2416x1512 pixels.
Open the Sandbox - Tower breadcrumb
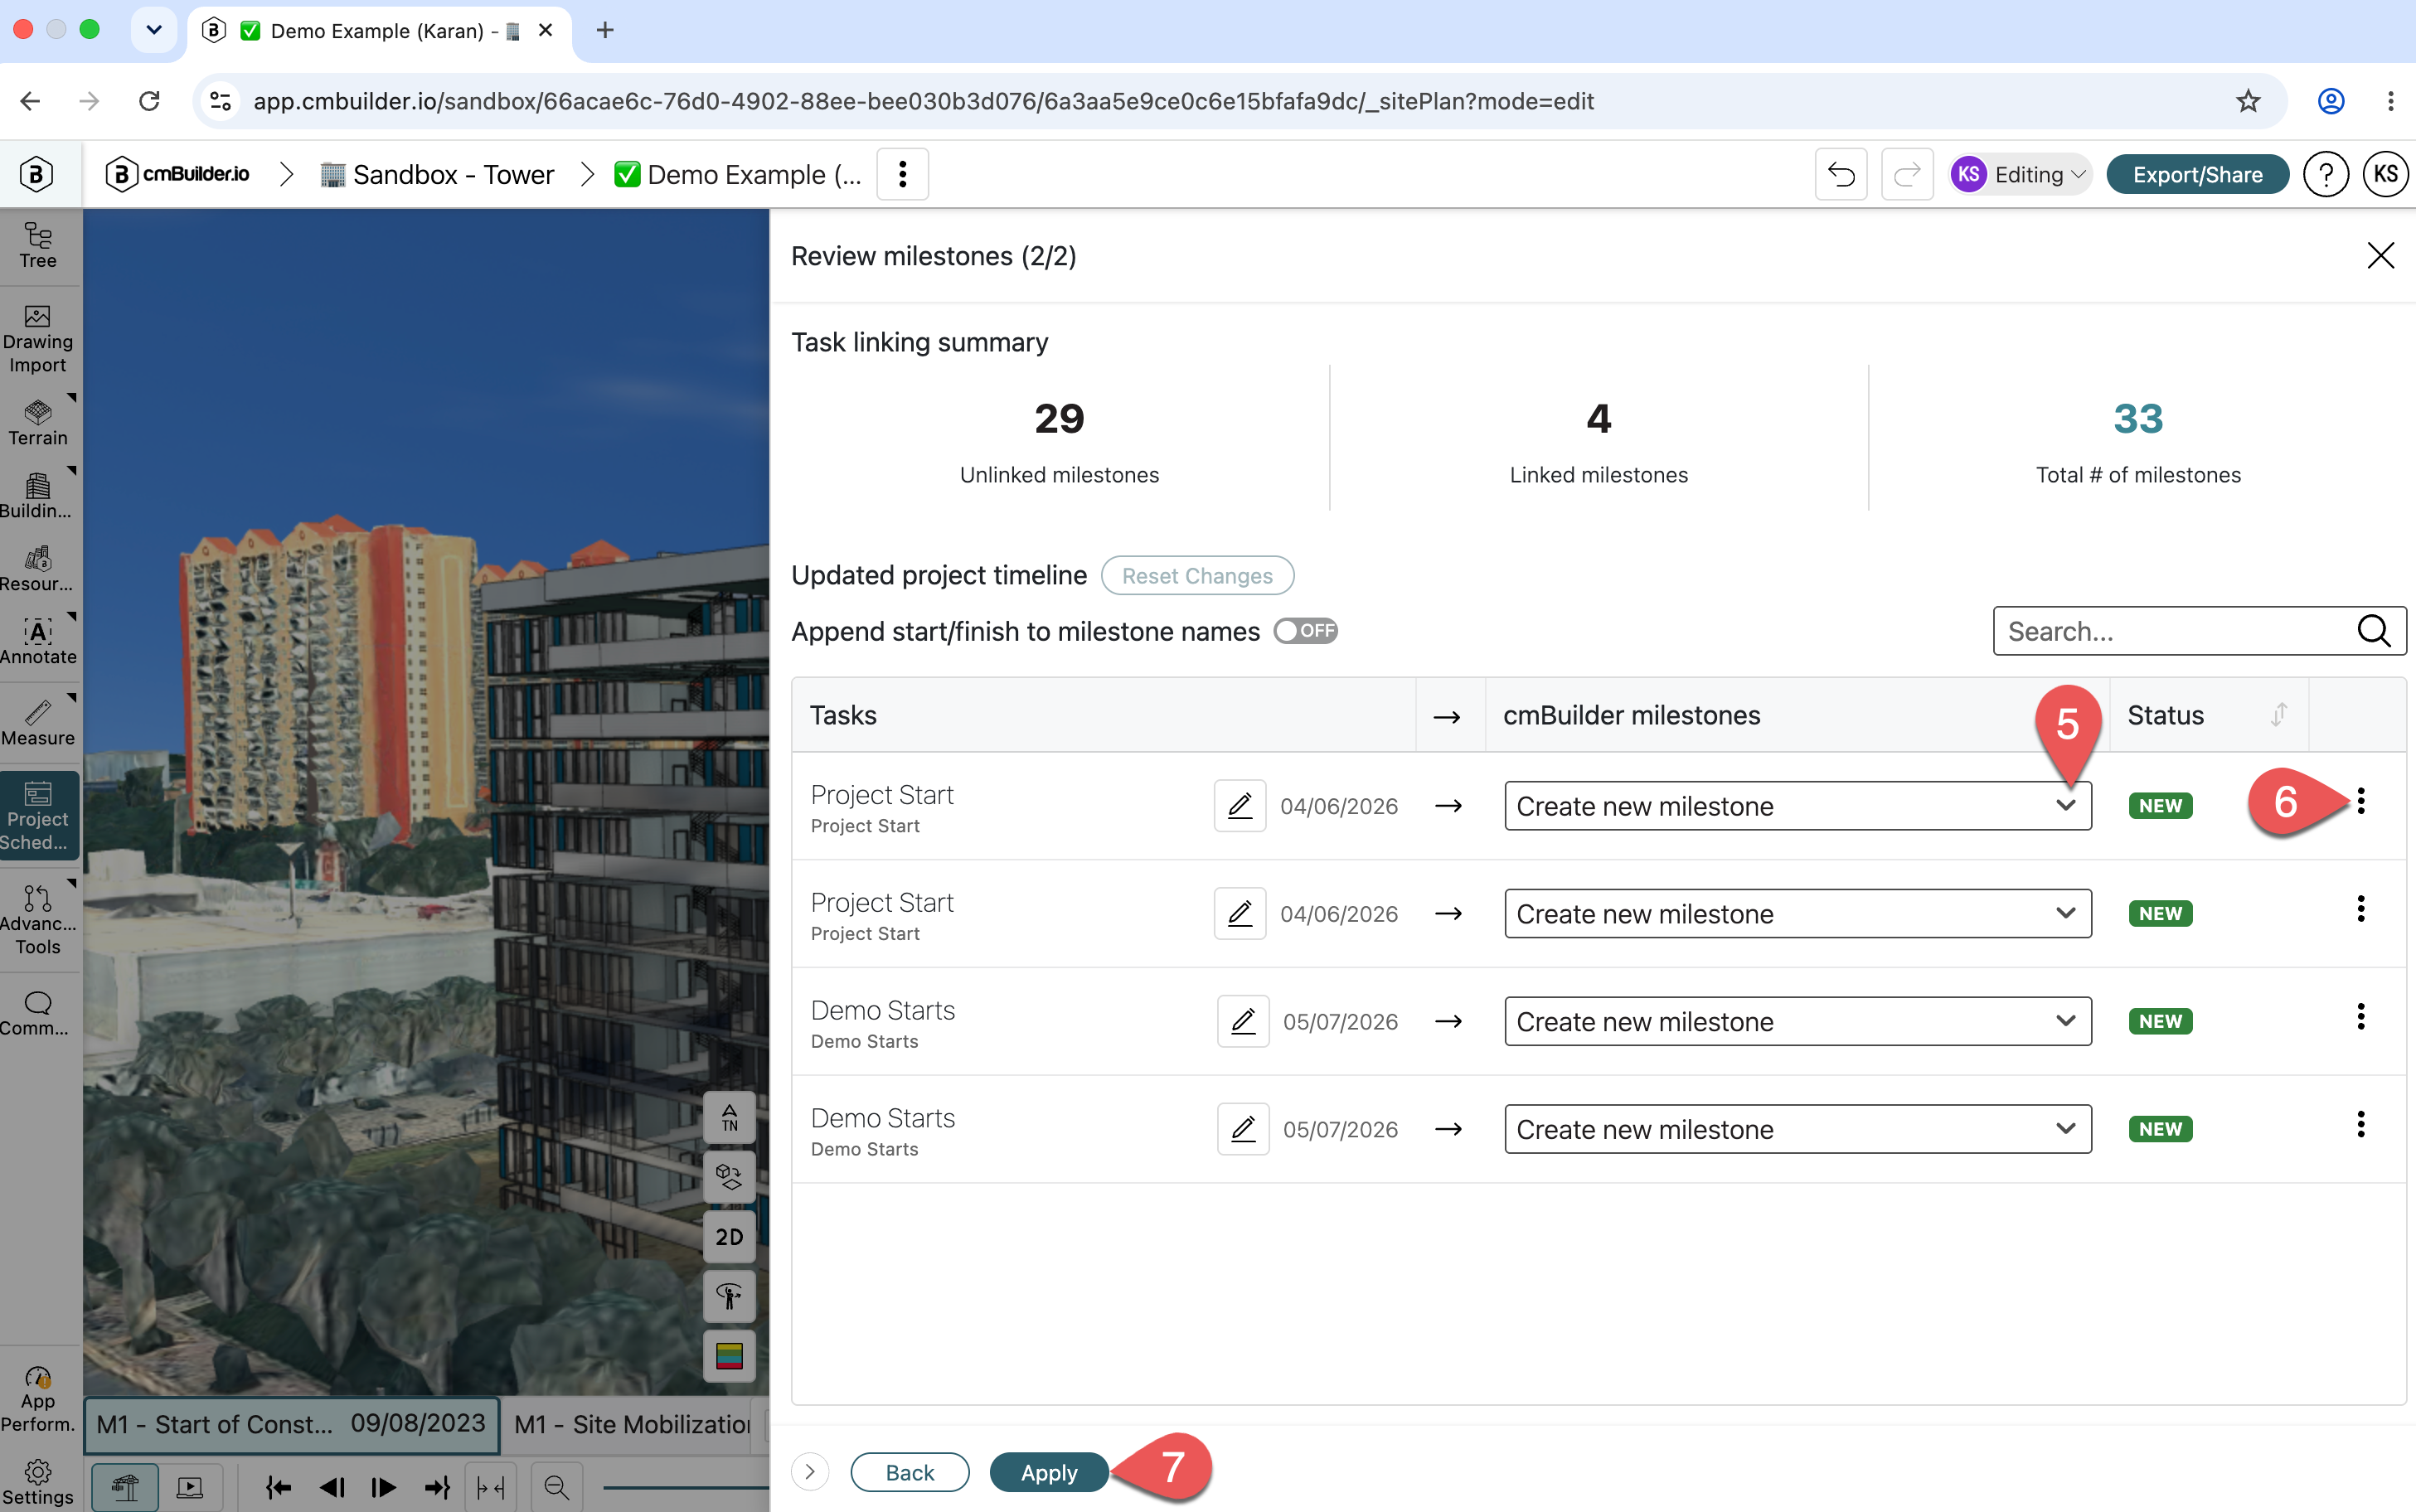tap(436, 175)
